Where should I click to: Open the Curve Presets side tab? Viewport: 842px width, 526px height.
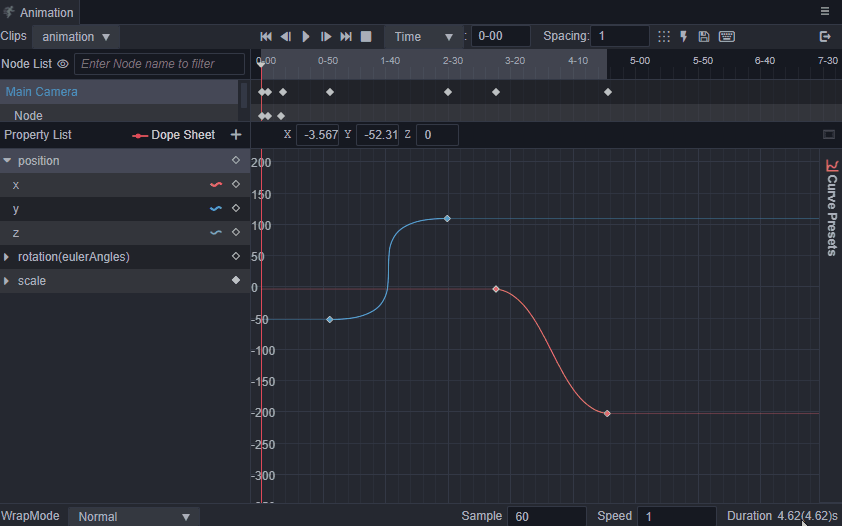coord(831,208)
